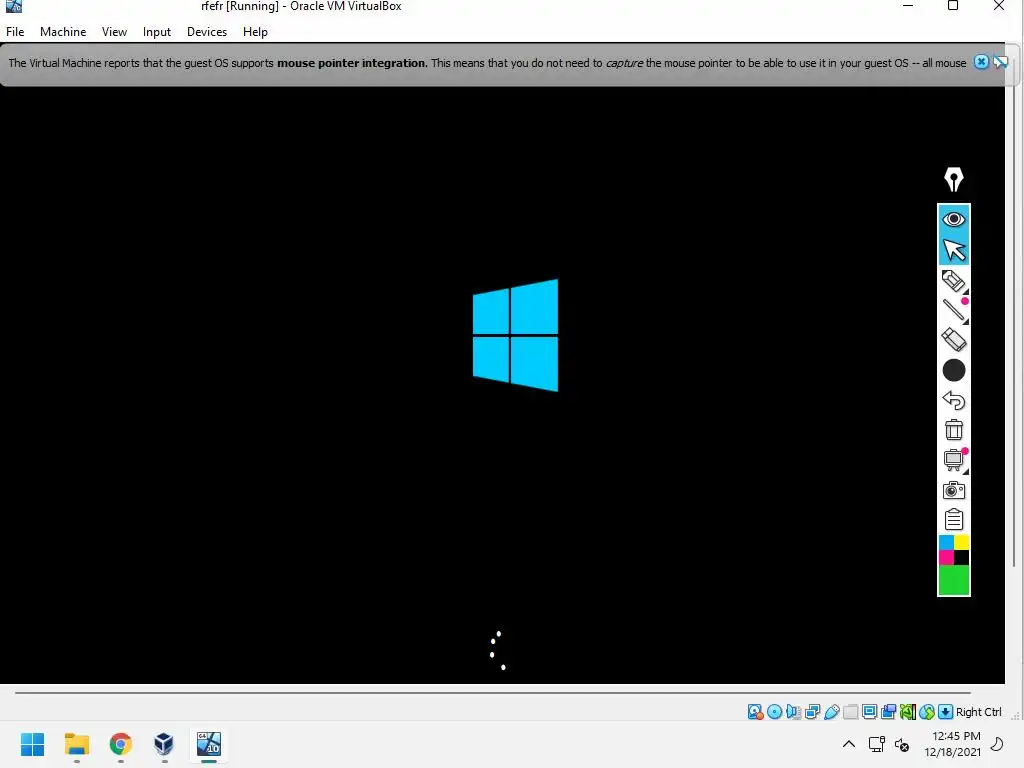Viewport: 1024px width, 768px height.
Task: Open Google Chrome from the taskbar
Action: 120,744
